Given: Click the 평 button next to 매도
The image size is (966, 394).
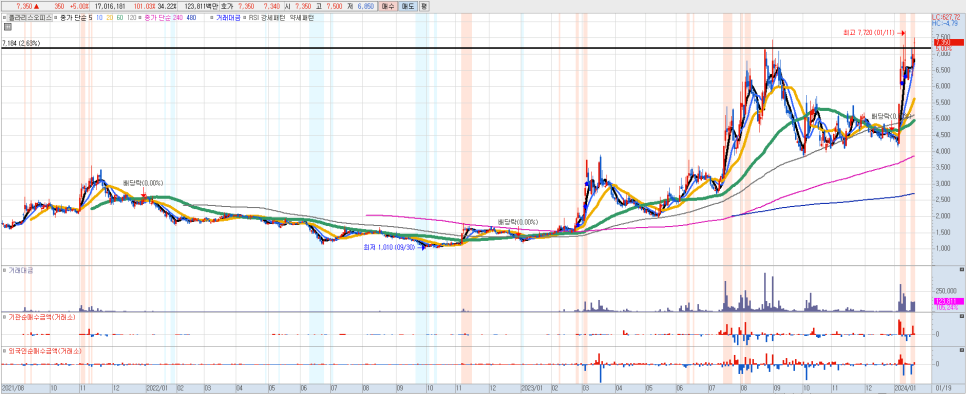Looking at the screenshot, I should pos(424,6).
